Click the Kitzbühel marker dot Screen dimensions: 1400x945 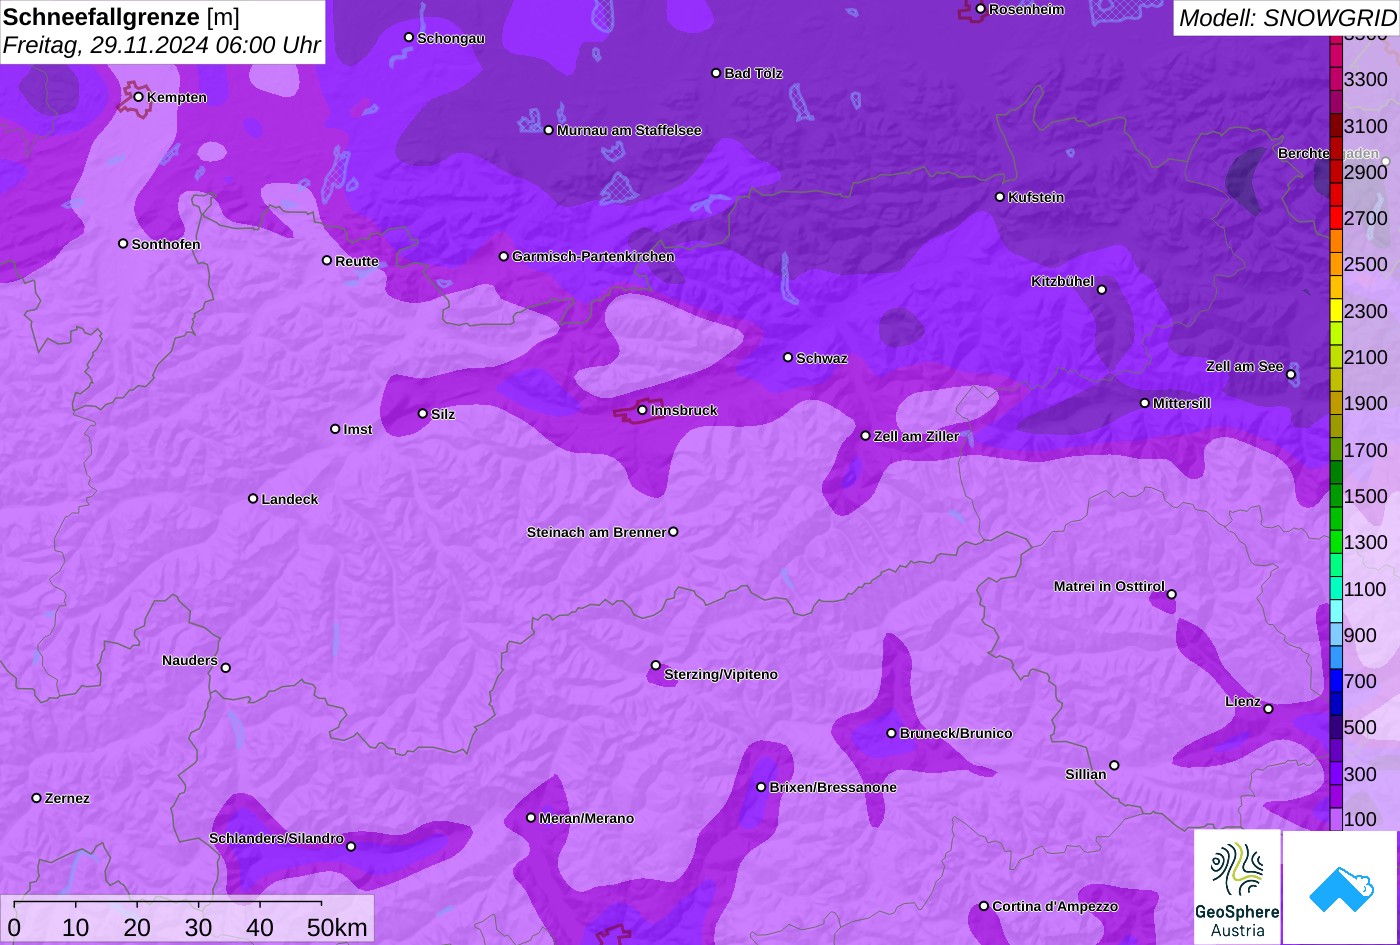(1102, 290)
